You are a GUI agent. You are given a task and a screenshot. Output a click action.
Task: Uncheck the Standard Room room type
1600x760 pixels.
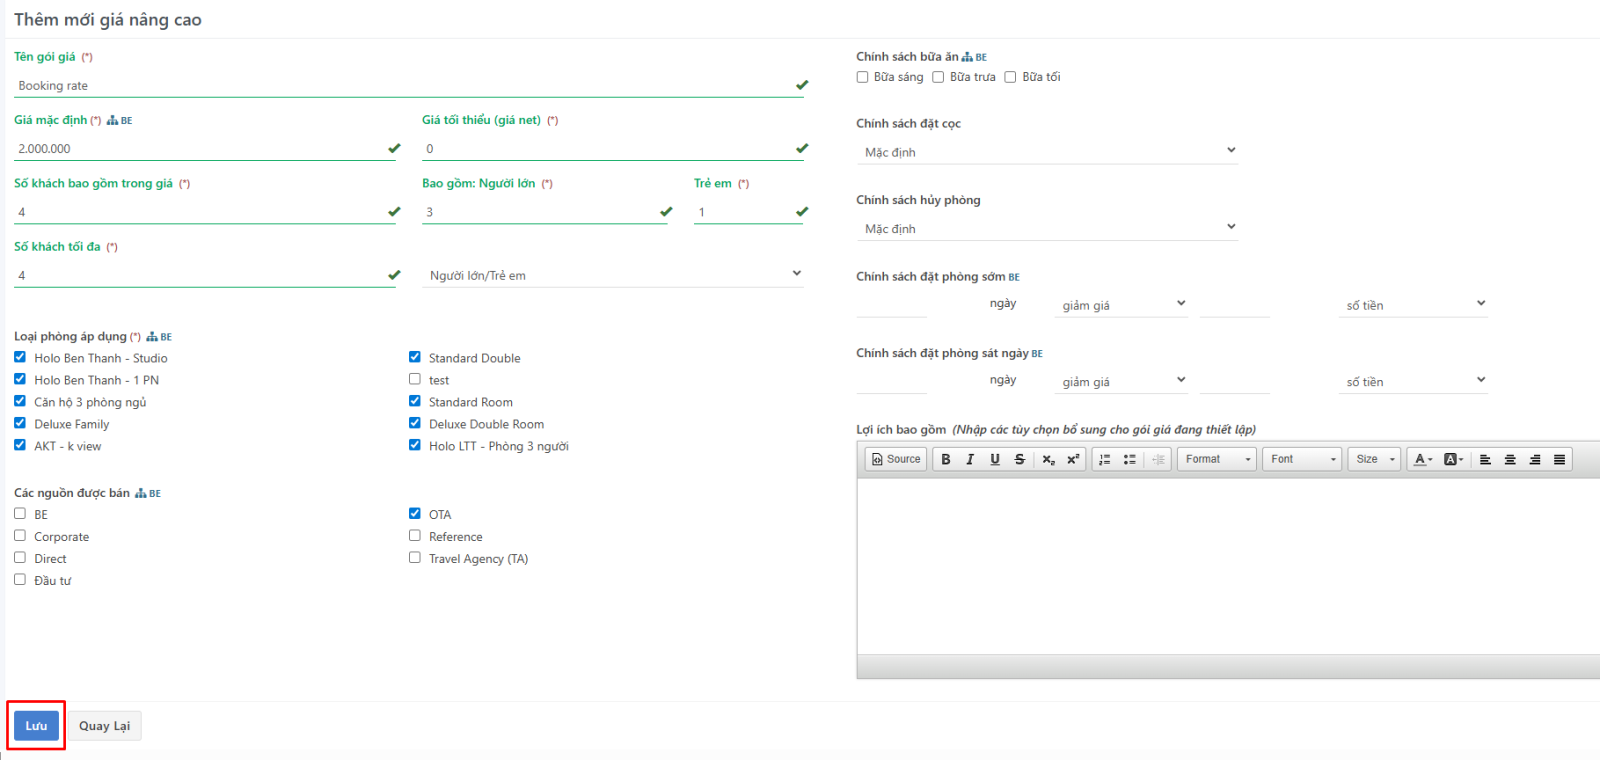pyautogui.click(x=415, y=401)
